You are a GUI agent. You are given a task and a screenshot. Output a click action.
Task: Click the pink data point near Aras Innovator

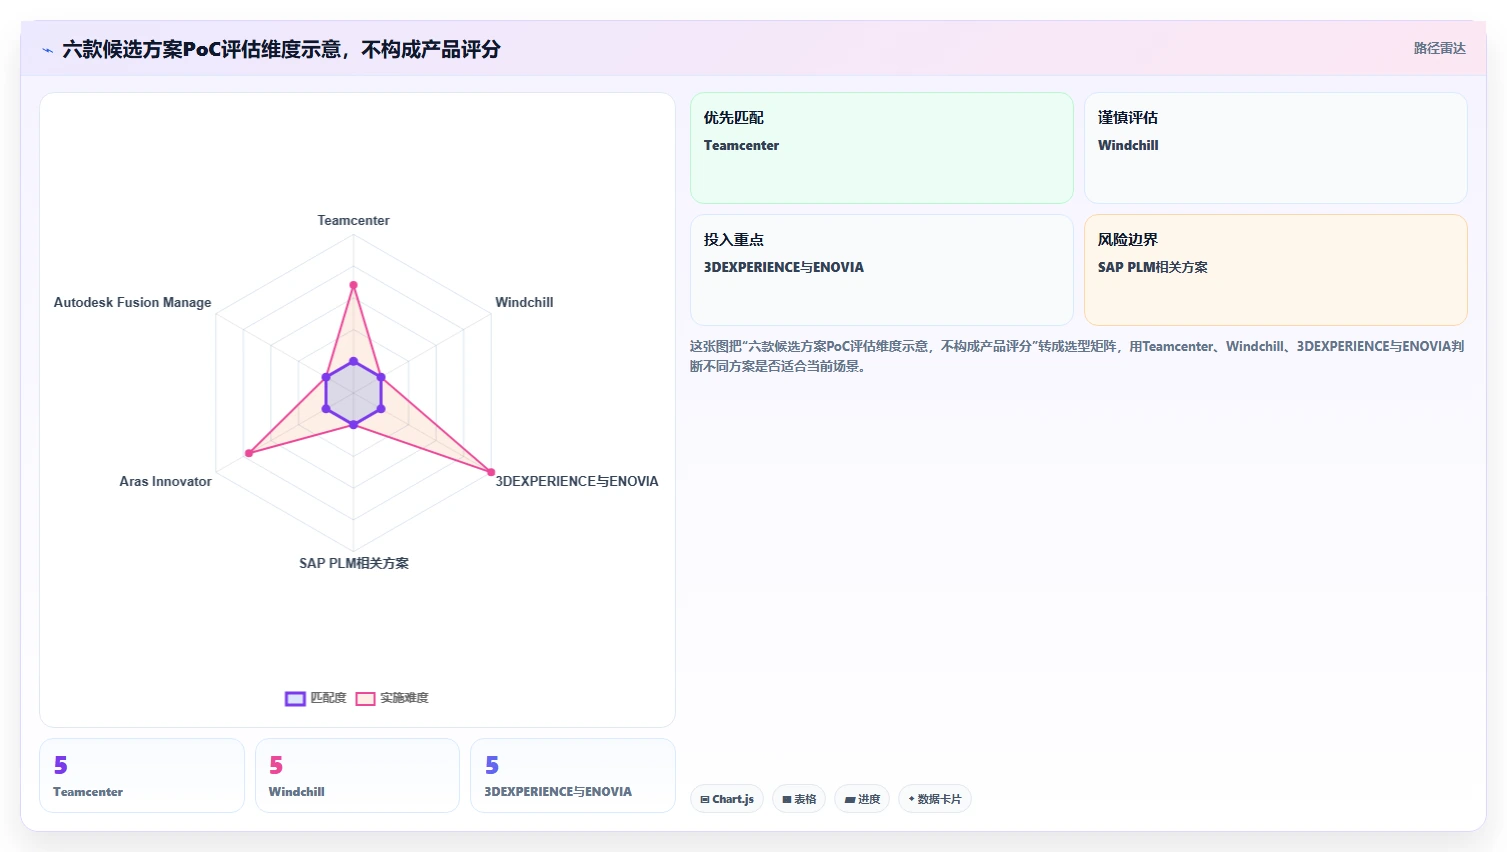pos(249,453)
